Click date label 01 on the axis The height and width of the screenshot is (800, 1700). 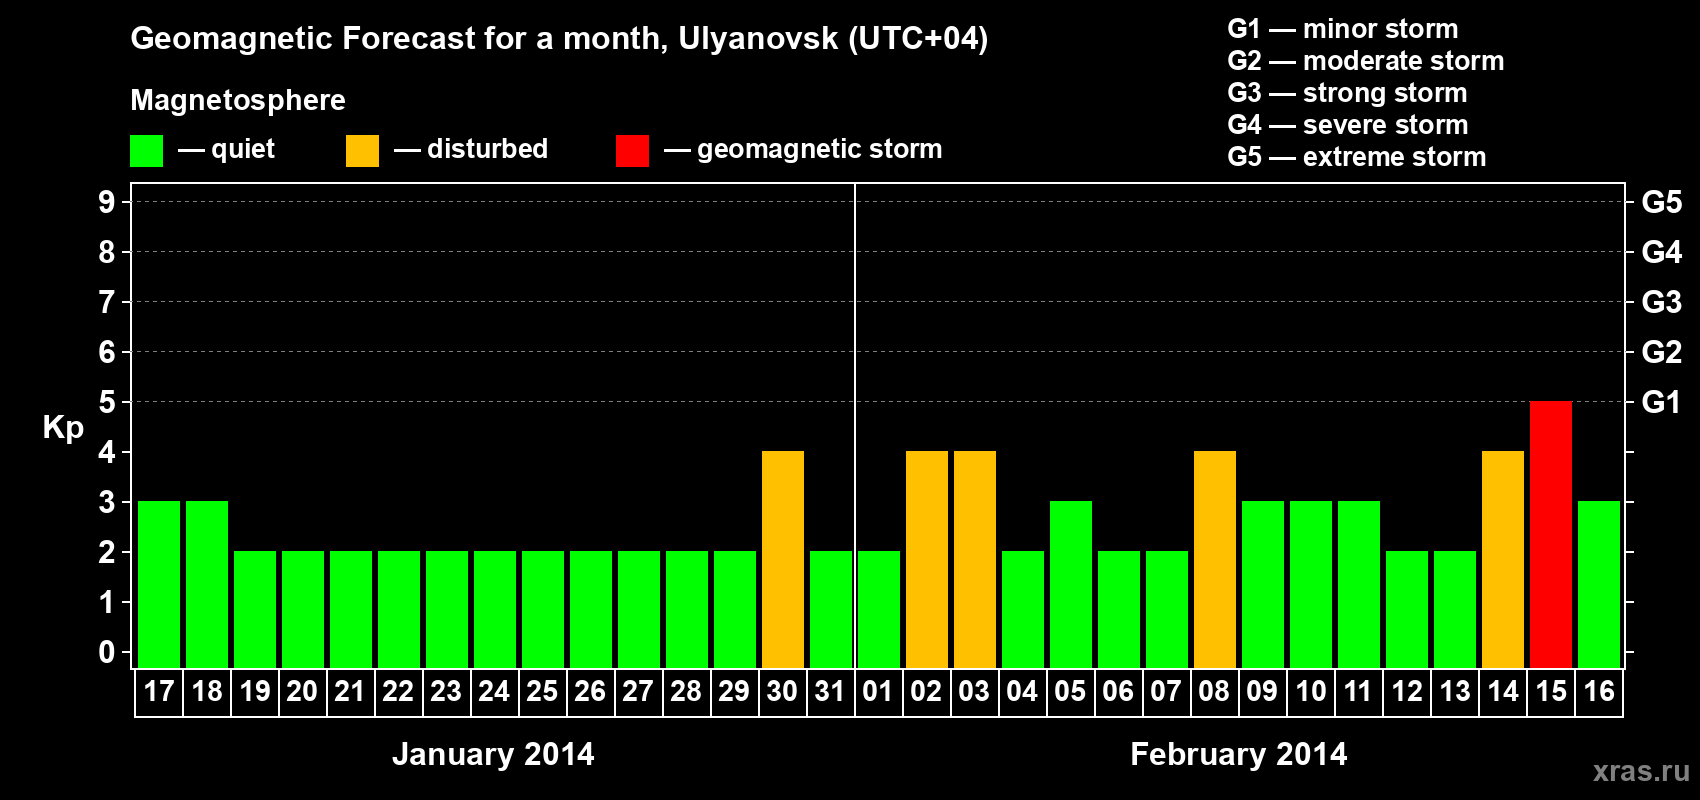click(878, 692)
